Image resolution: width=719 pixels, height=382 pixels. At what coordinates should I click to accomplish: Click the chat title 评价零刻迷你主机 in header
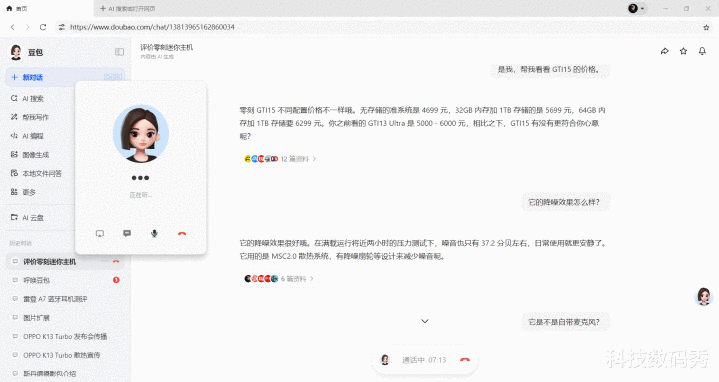[x=166, y=47]
